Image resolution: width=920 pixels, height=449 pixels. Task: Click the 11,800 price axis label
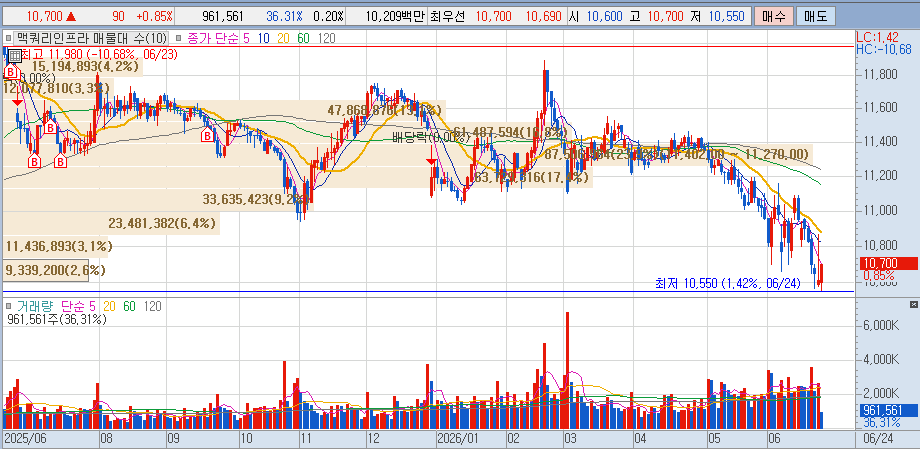[880, 75]
